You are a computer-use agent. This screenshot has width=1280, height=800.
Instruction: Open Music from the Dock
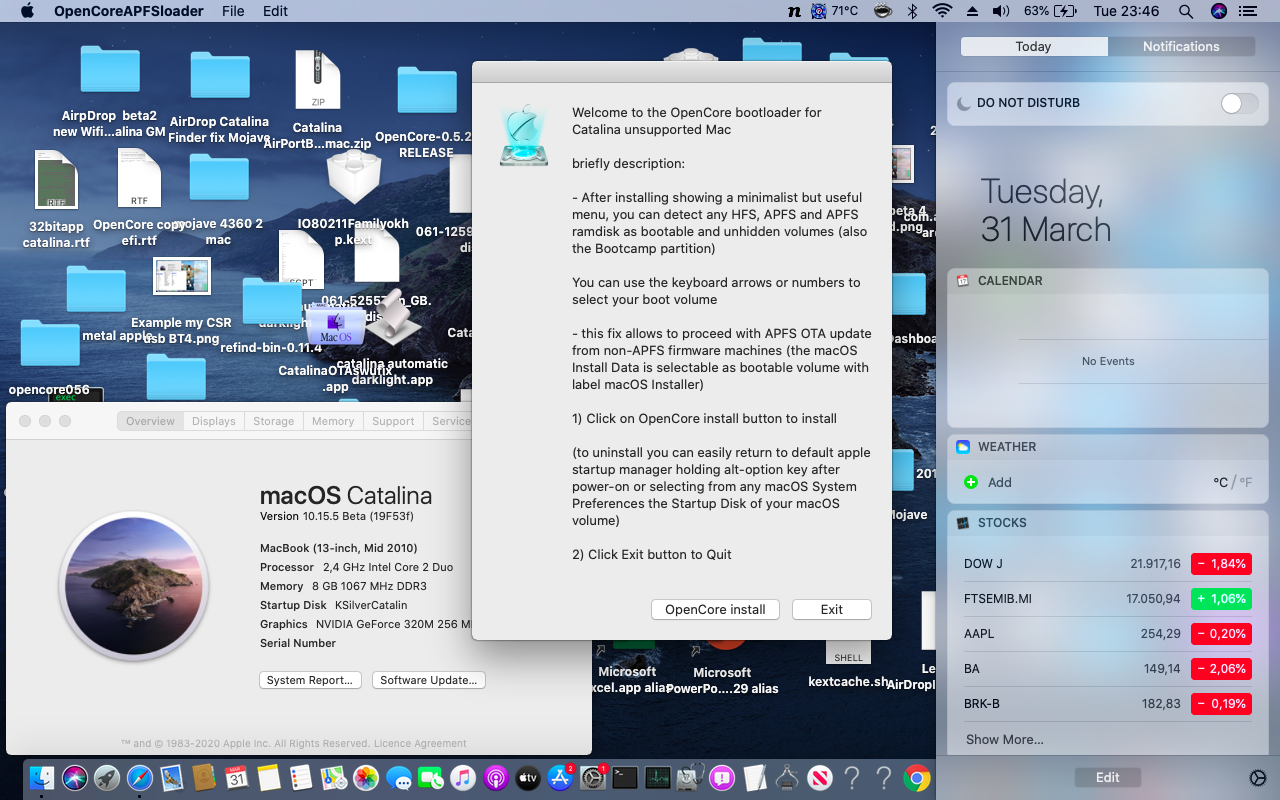[463, 777]
